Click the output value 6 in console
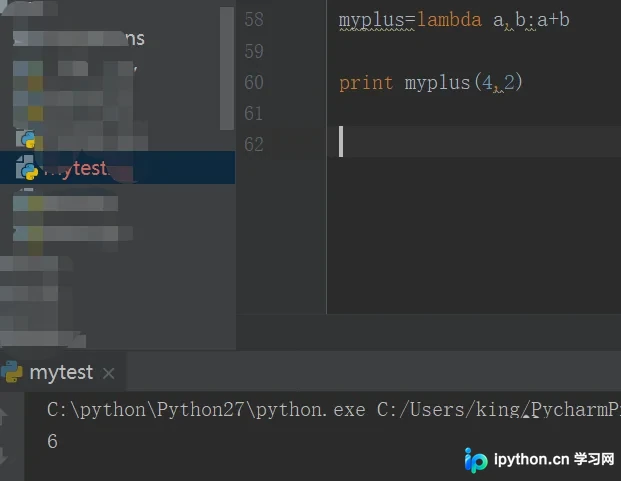621x481 pixels. tap(52, 441)
